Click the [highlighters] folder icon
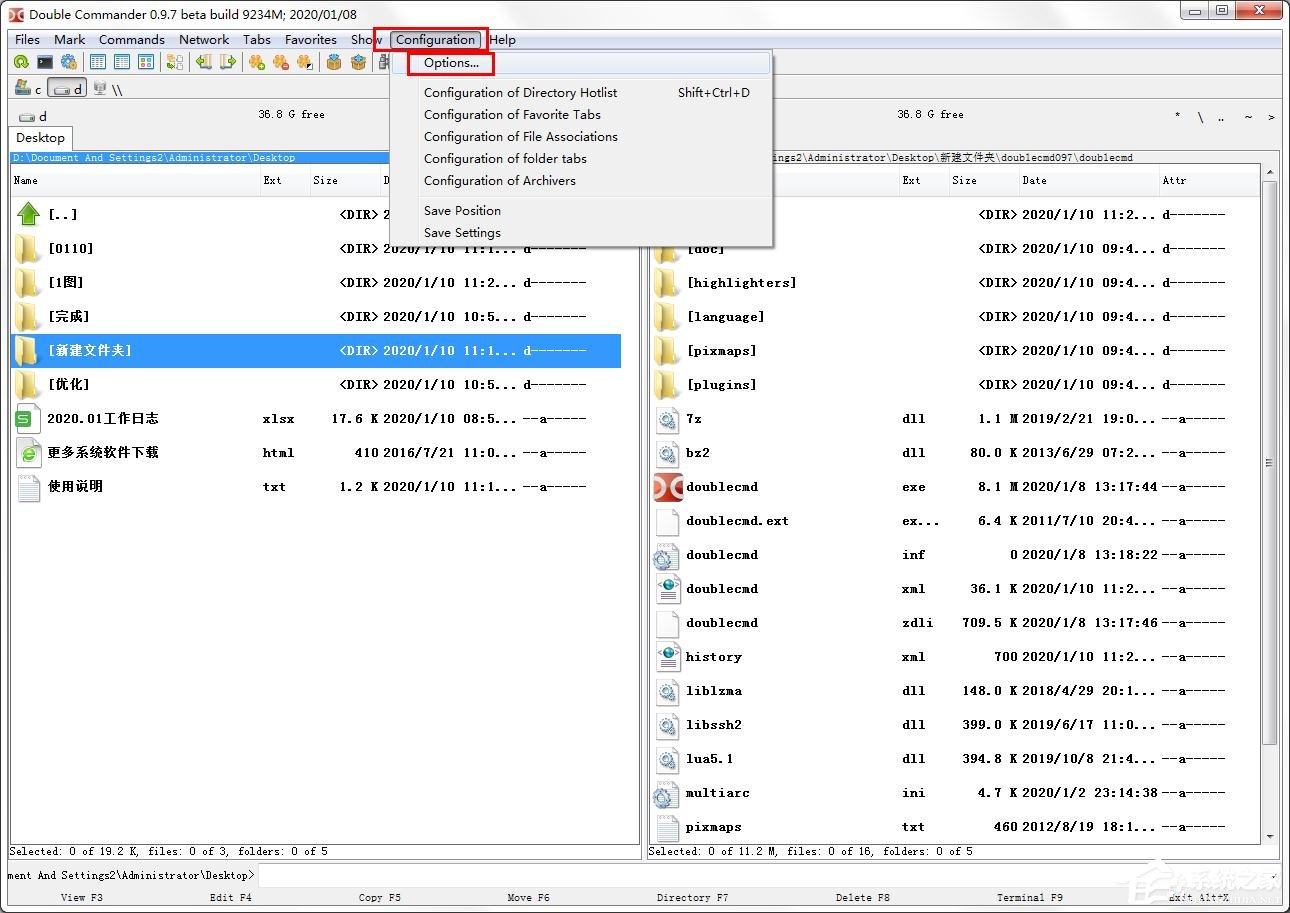Image resolution: width=1290 pixels, height=913 pixels. [667, 283]
